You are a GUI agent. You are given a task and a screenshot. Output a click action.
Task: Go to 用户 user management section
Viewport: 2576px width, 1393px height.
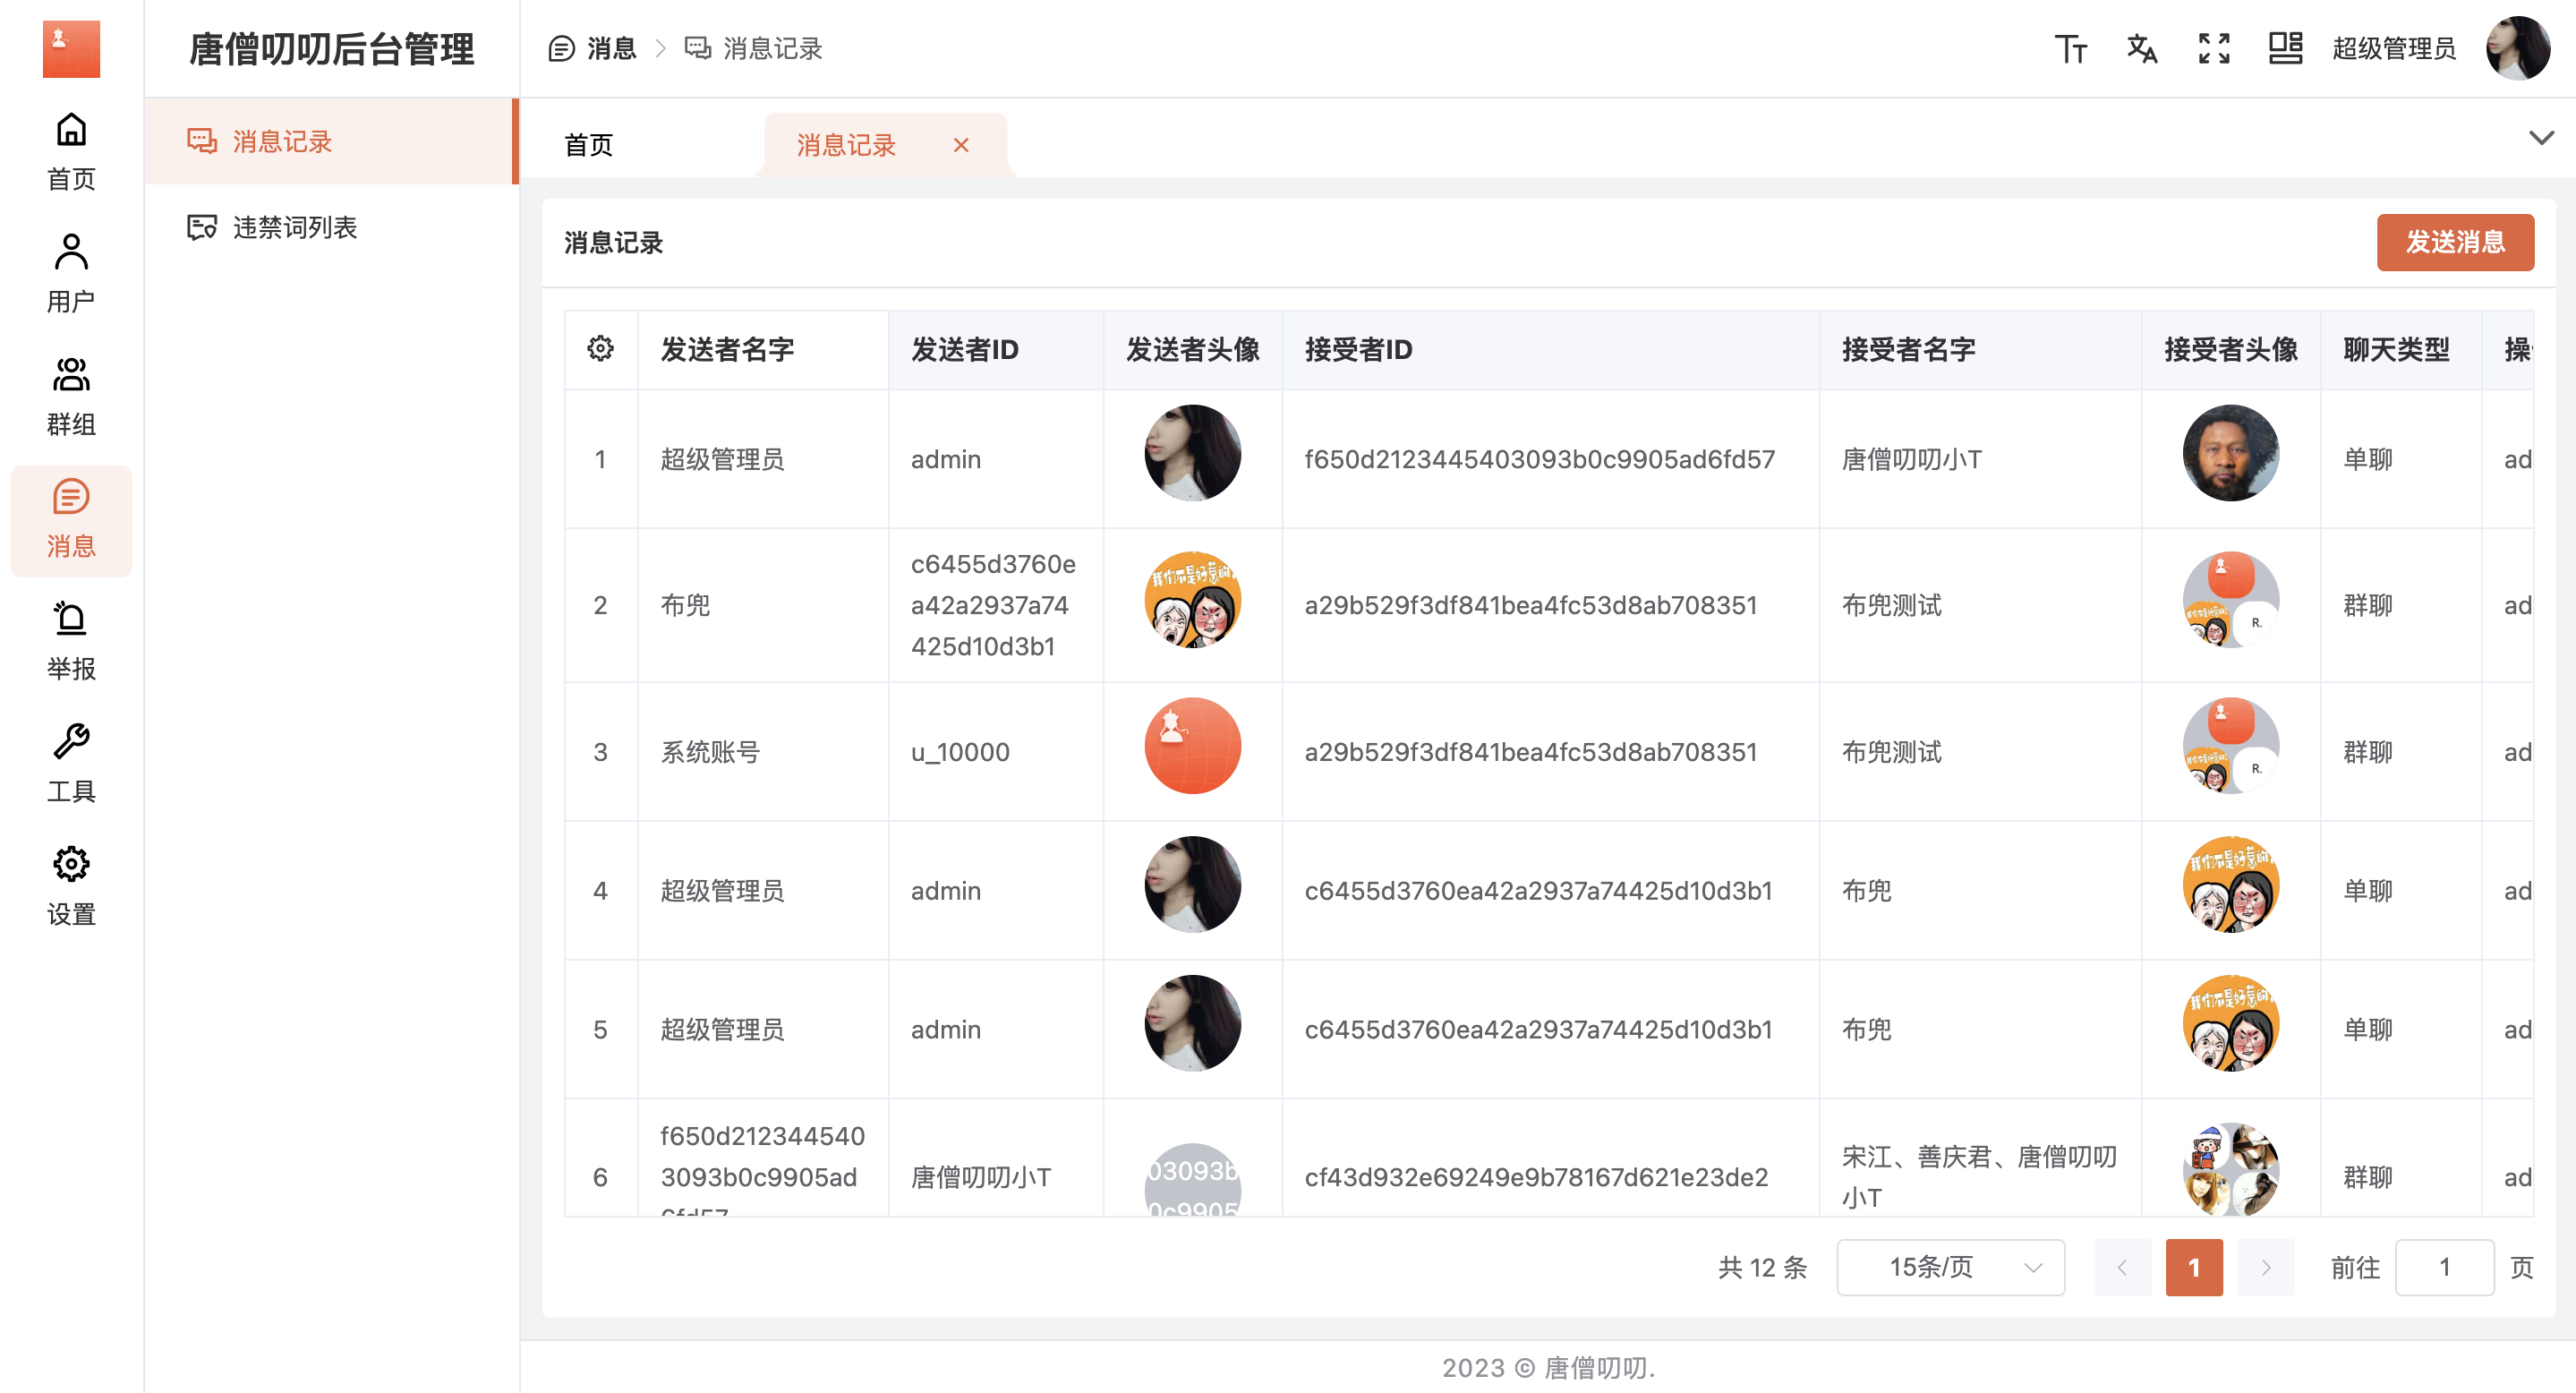click(71, 272)
